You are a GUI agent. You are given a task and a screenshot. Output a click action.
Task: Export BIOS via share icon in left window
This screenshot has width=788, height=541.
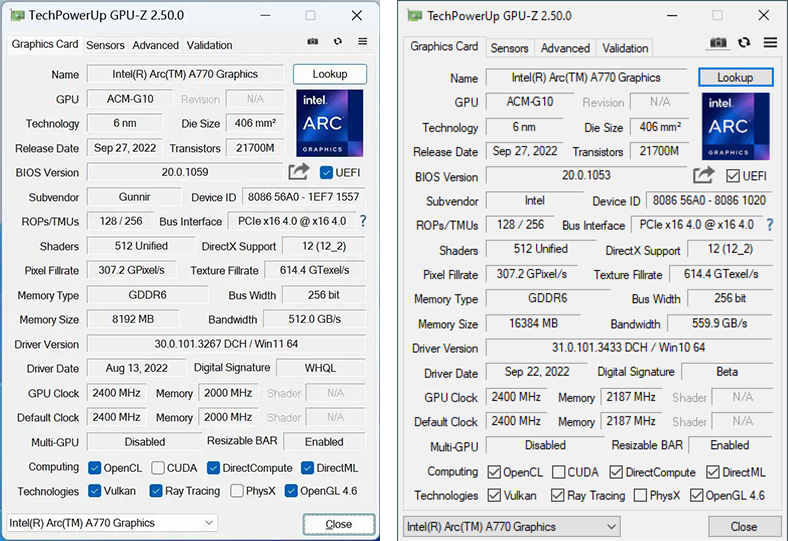pos(299,172)
